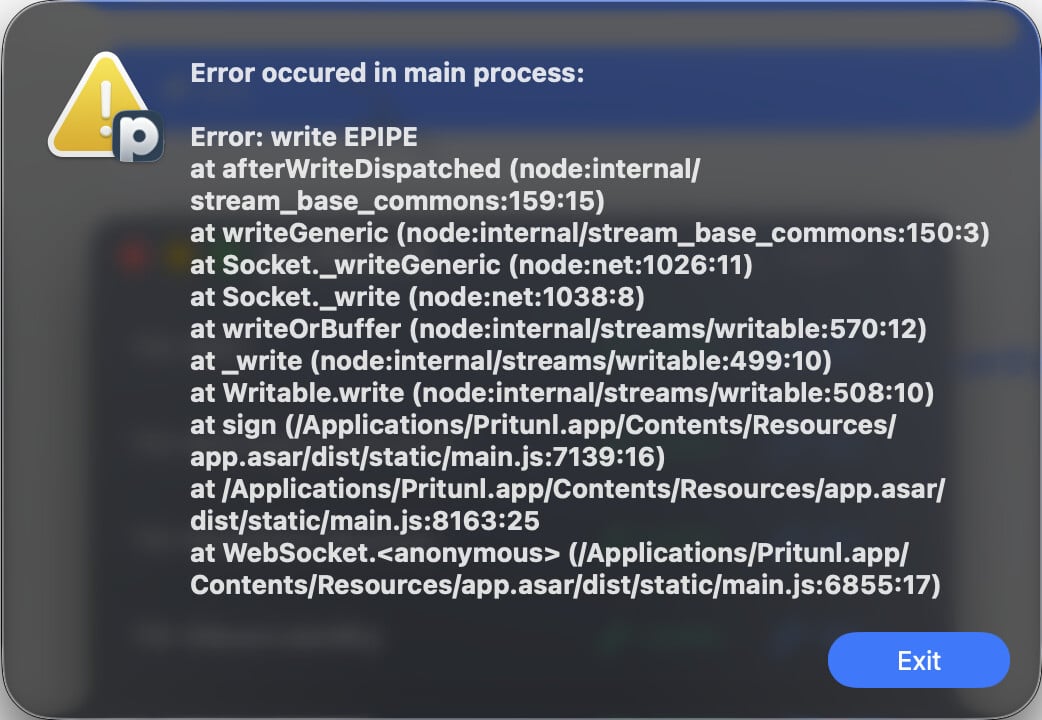Click the blurred red close button behind dialog

point(133,256)
